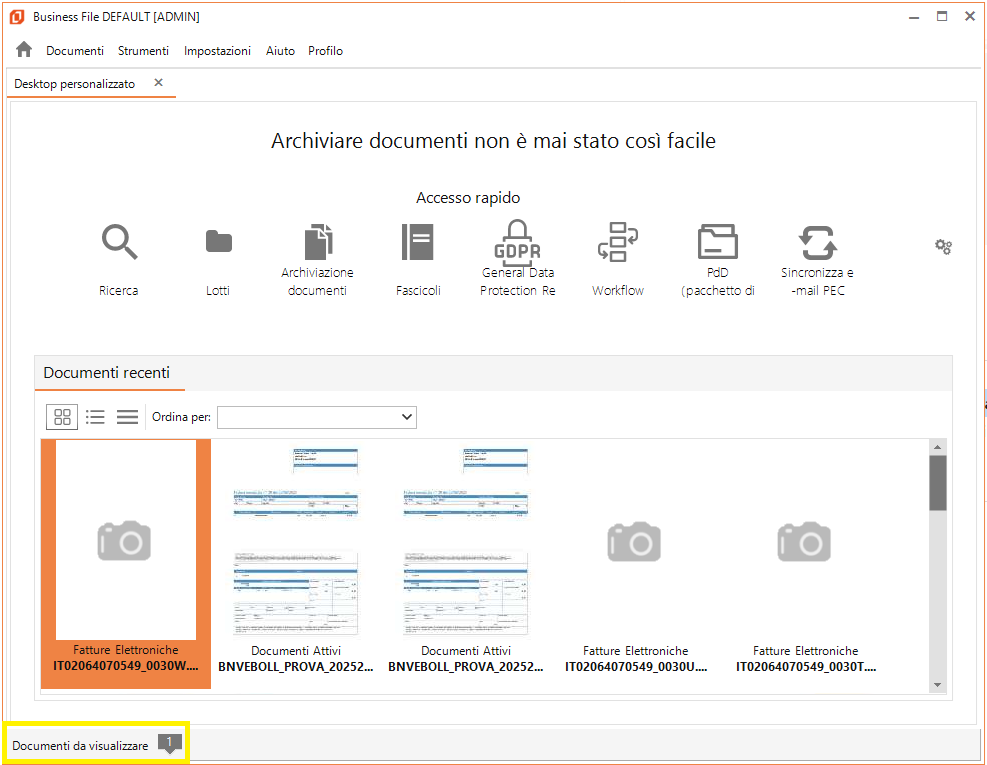The width and height of the screenshot is (987, 765).
Task: Close the Desktop personalizzato tab
Action: pyautogui.click(x=158, y=83)
